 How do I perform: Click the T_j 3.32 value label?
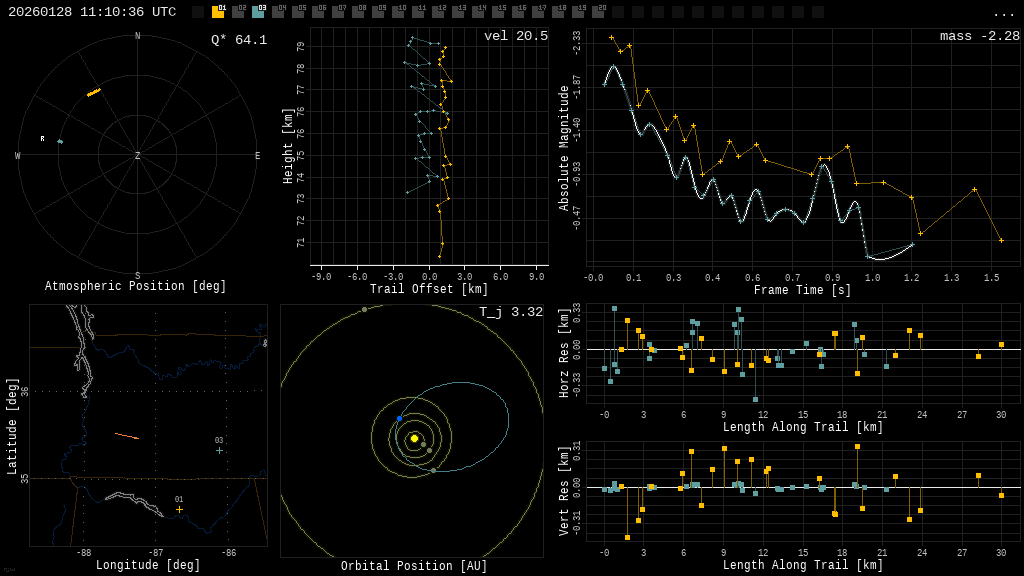510,312
